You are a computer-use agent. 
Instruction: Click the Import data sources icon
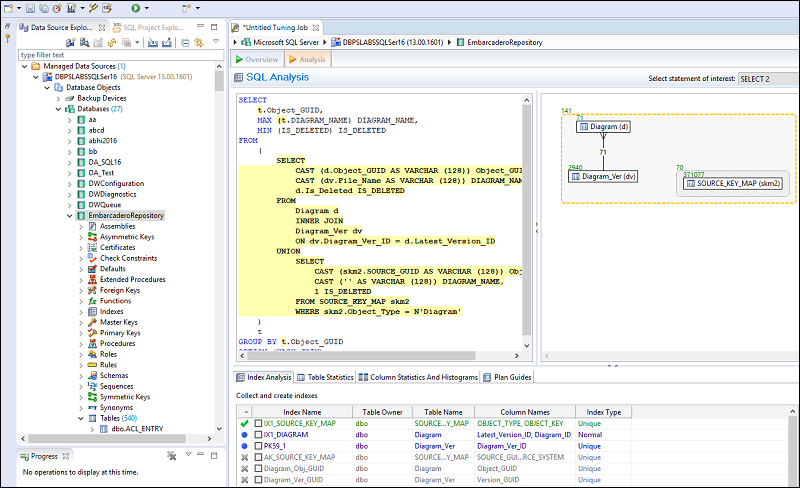pos(153,42)
